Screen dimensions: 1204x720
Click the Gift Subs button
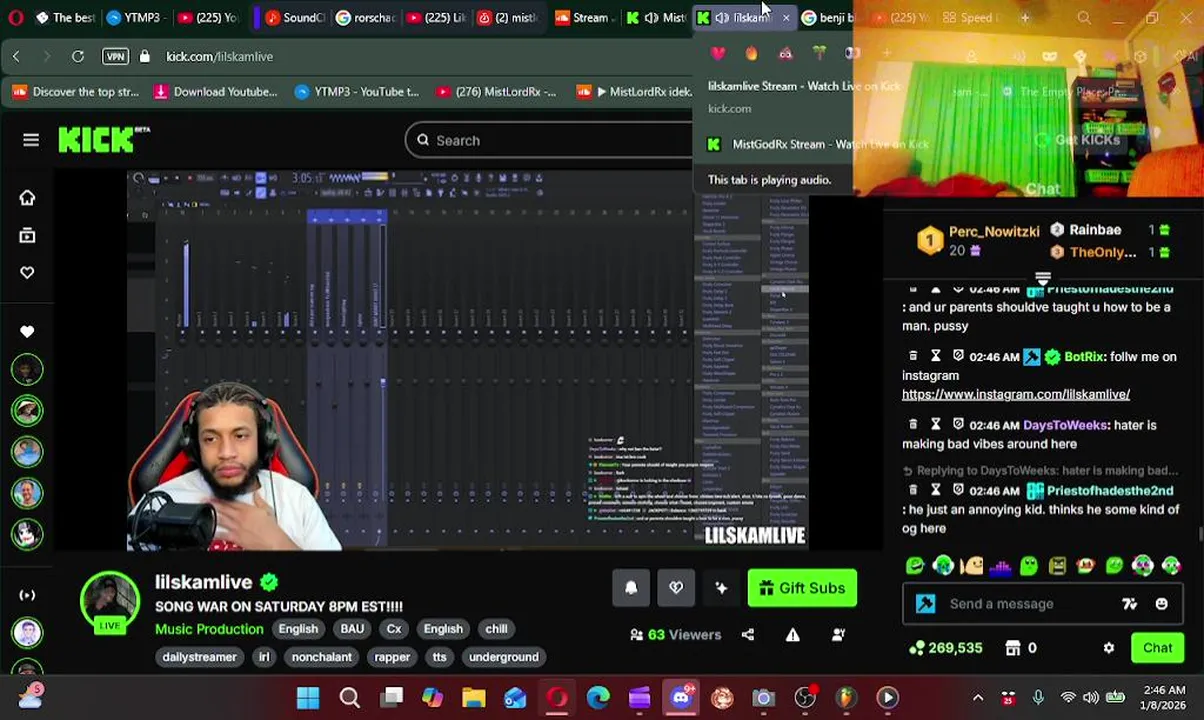tap(802, 588)
